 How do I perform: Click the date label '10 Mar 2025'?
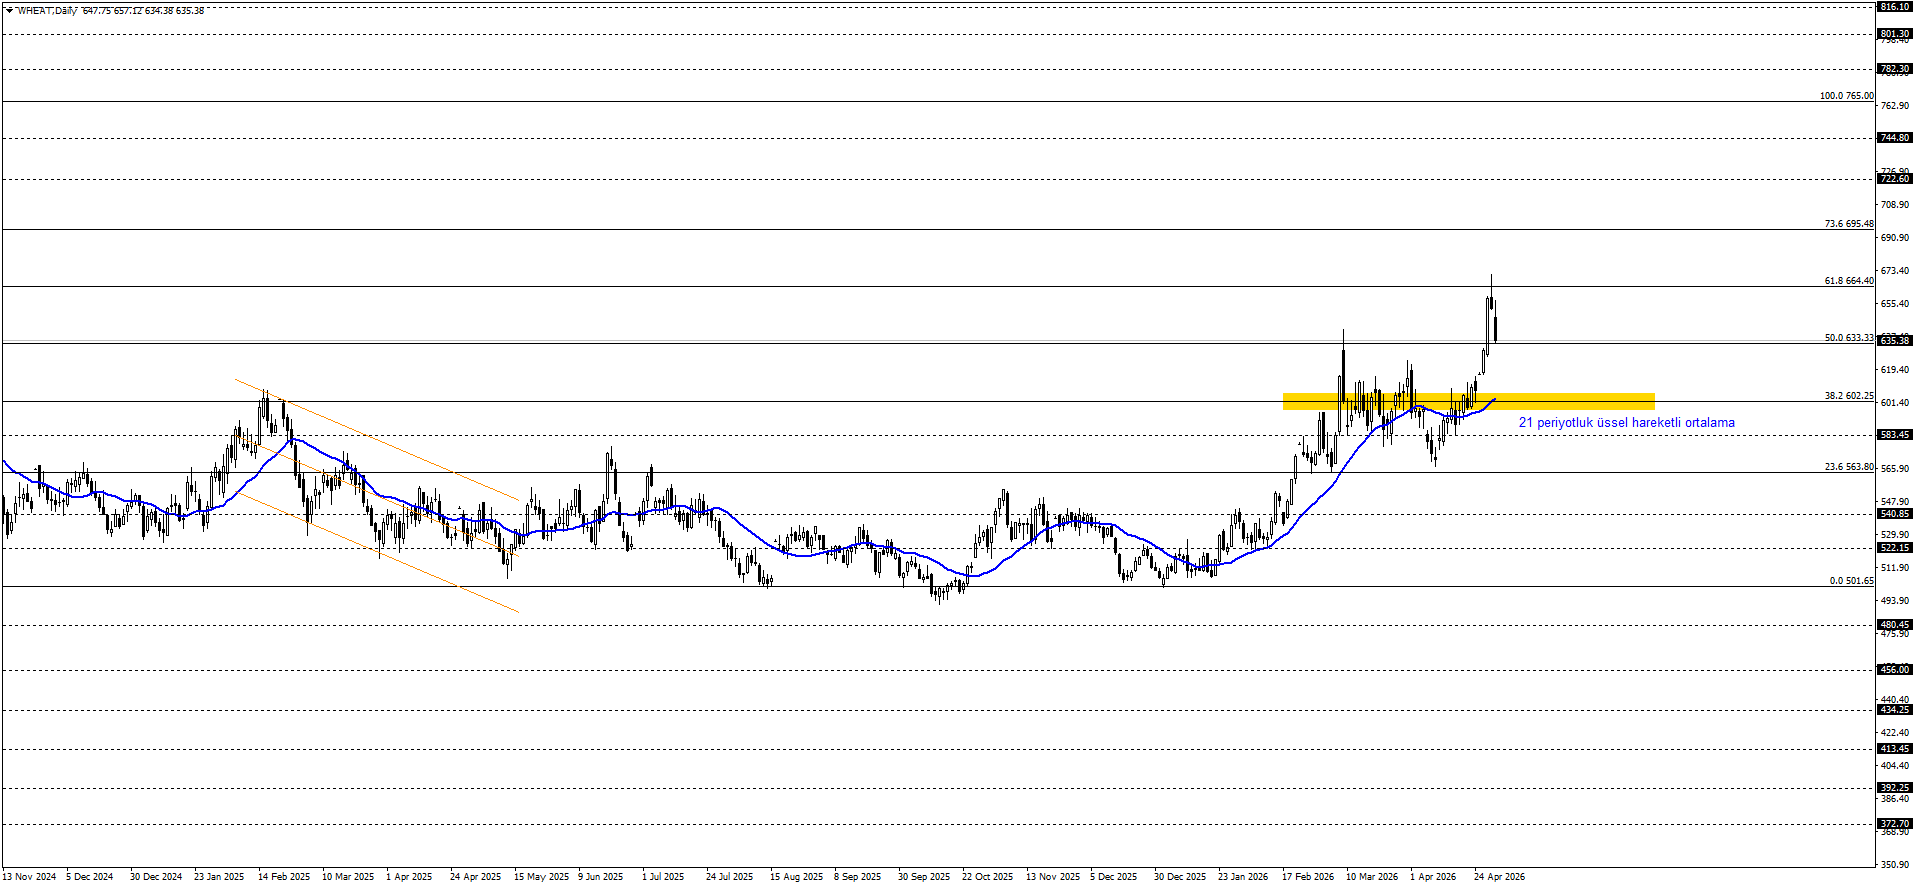[348, 877]
